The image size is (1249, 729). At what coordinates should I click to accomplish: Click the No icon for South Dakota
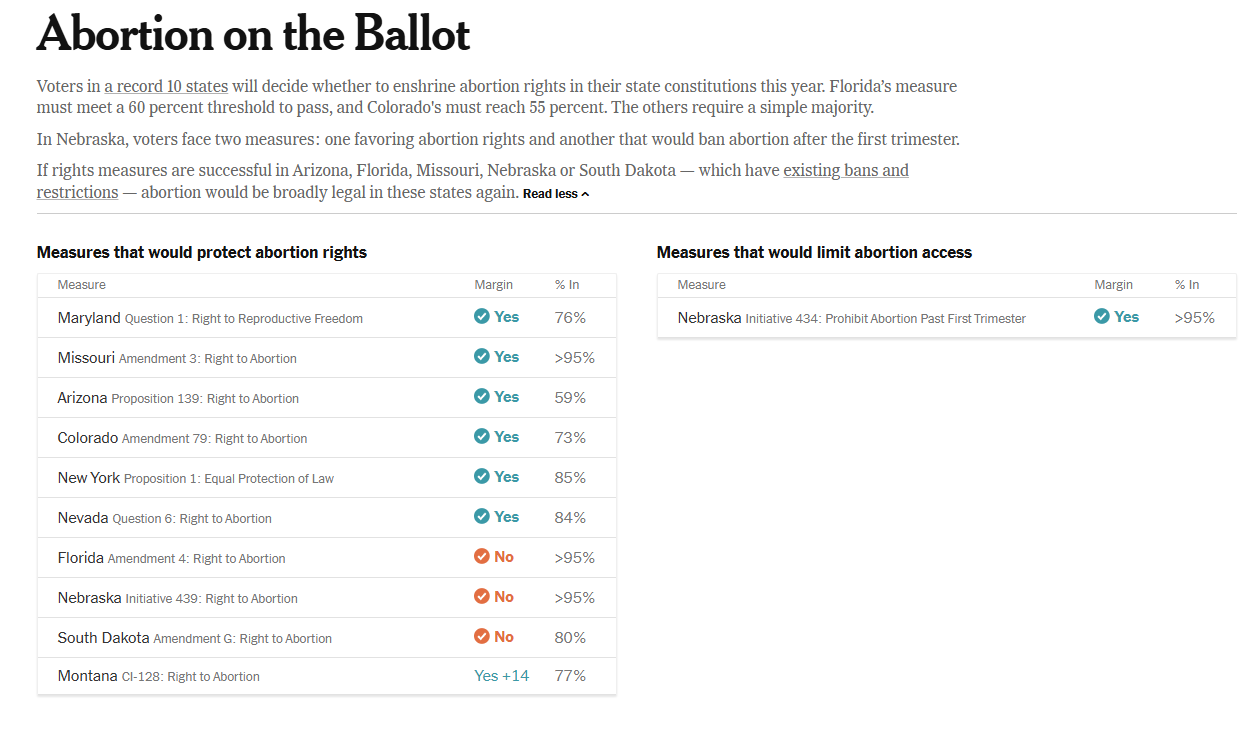pos(481,637)
